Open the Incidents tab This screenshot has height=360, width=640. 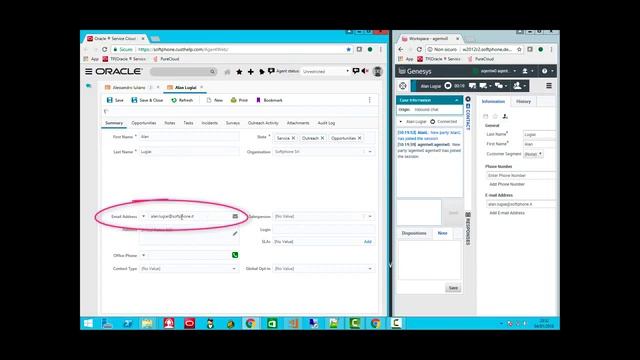coord(209,123)
